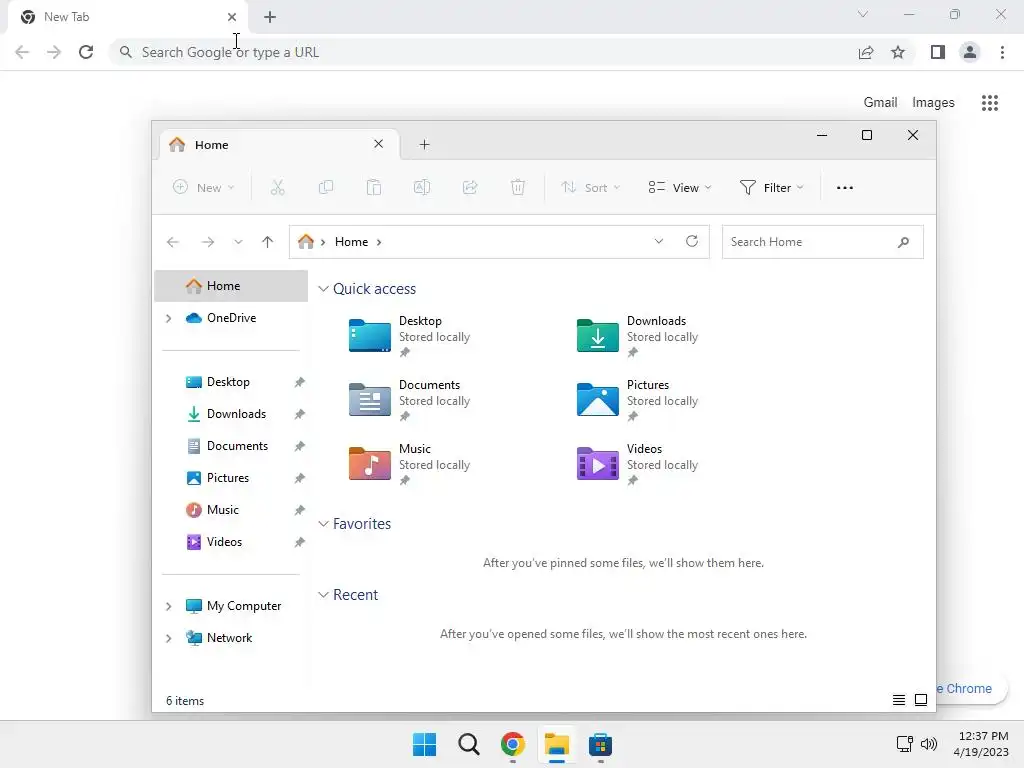Open Chrome's tab search chevron in the title bar
Image resolution: width=1024 pixels, height=768 pixels.
863,14
